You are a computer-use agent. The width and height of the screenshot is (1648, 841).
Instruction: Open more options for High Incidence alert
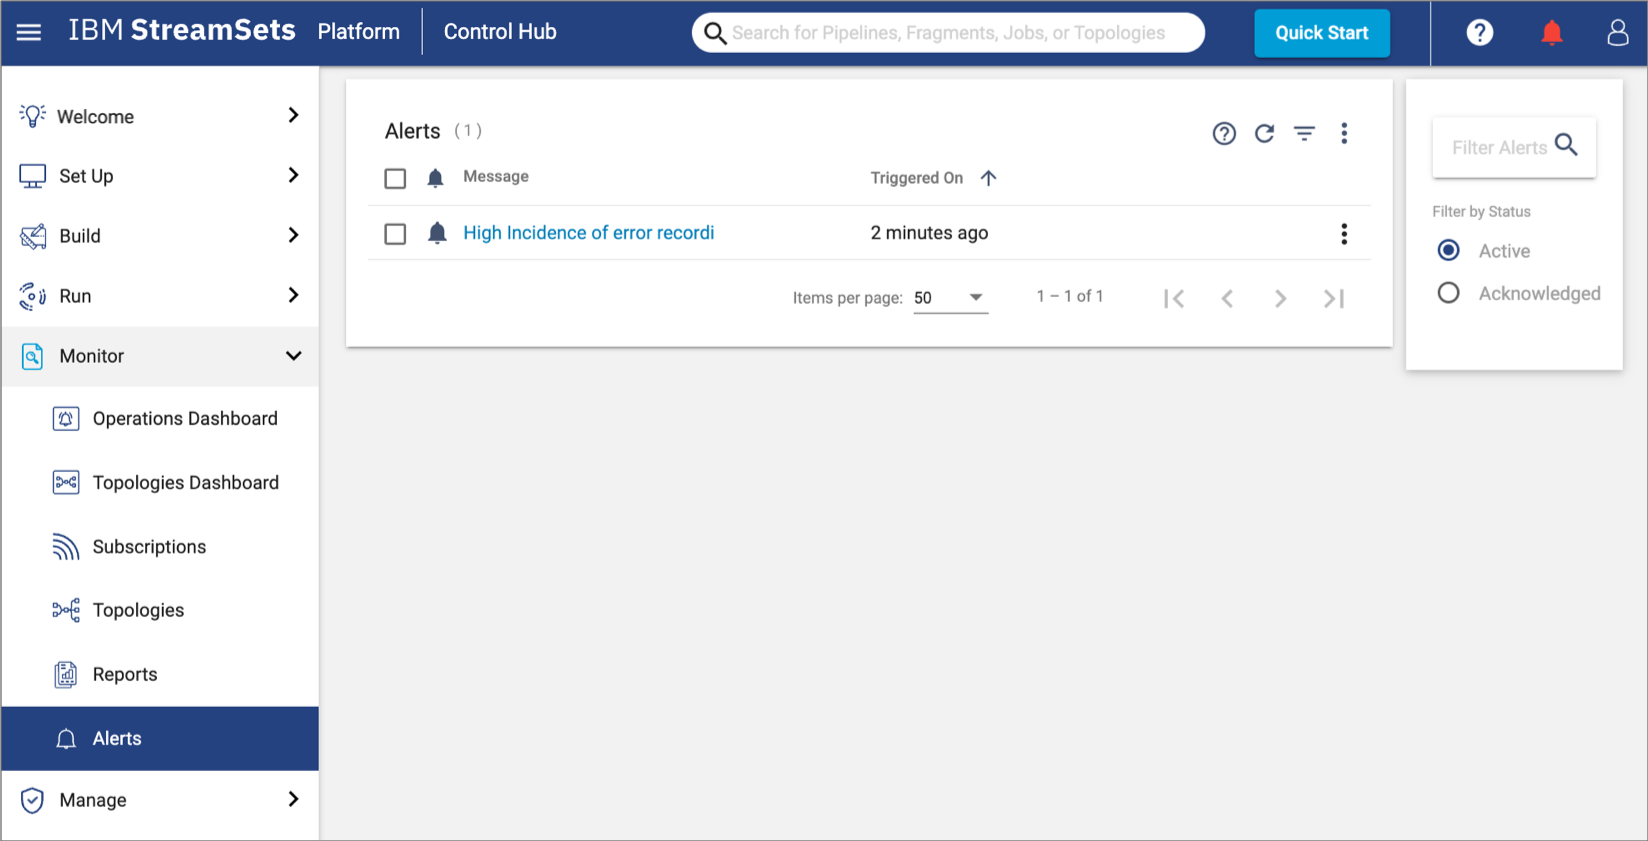1344,234
